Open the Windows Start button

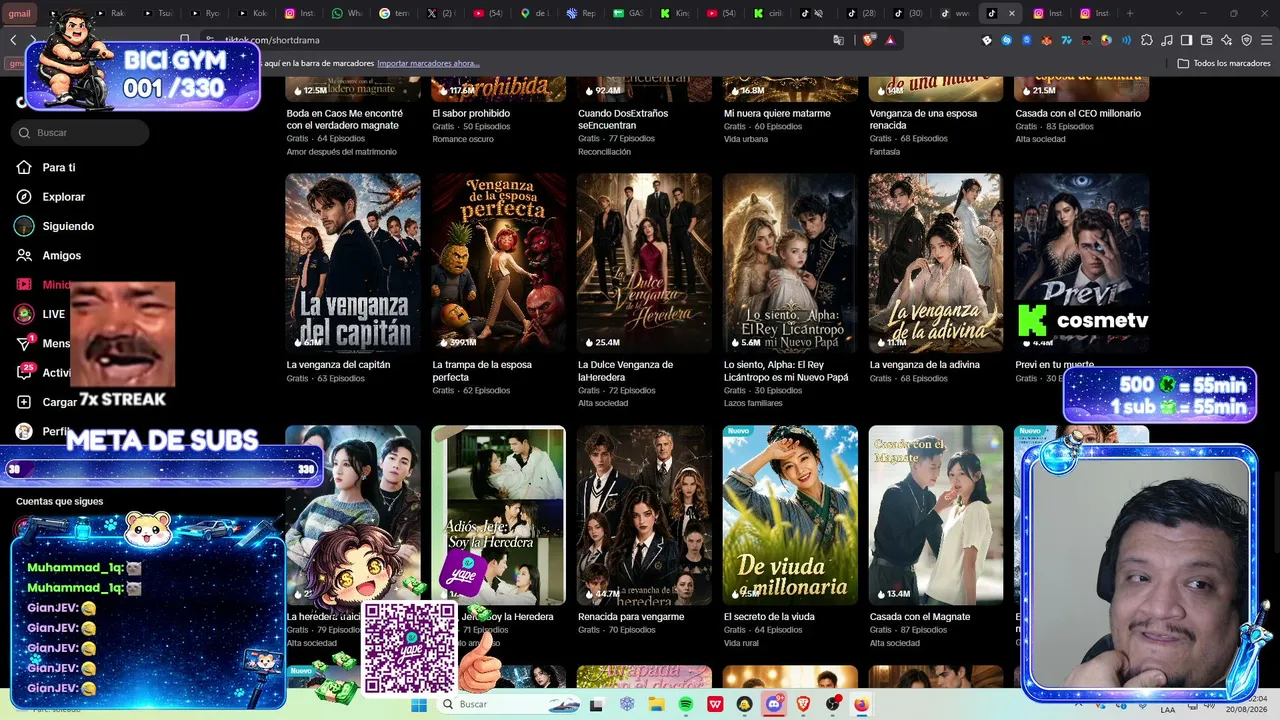point(419,704)
